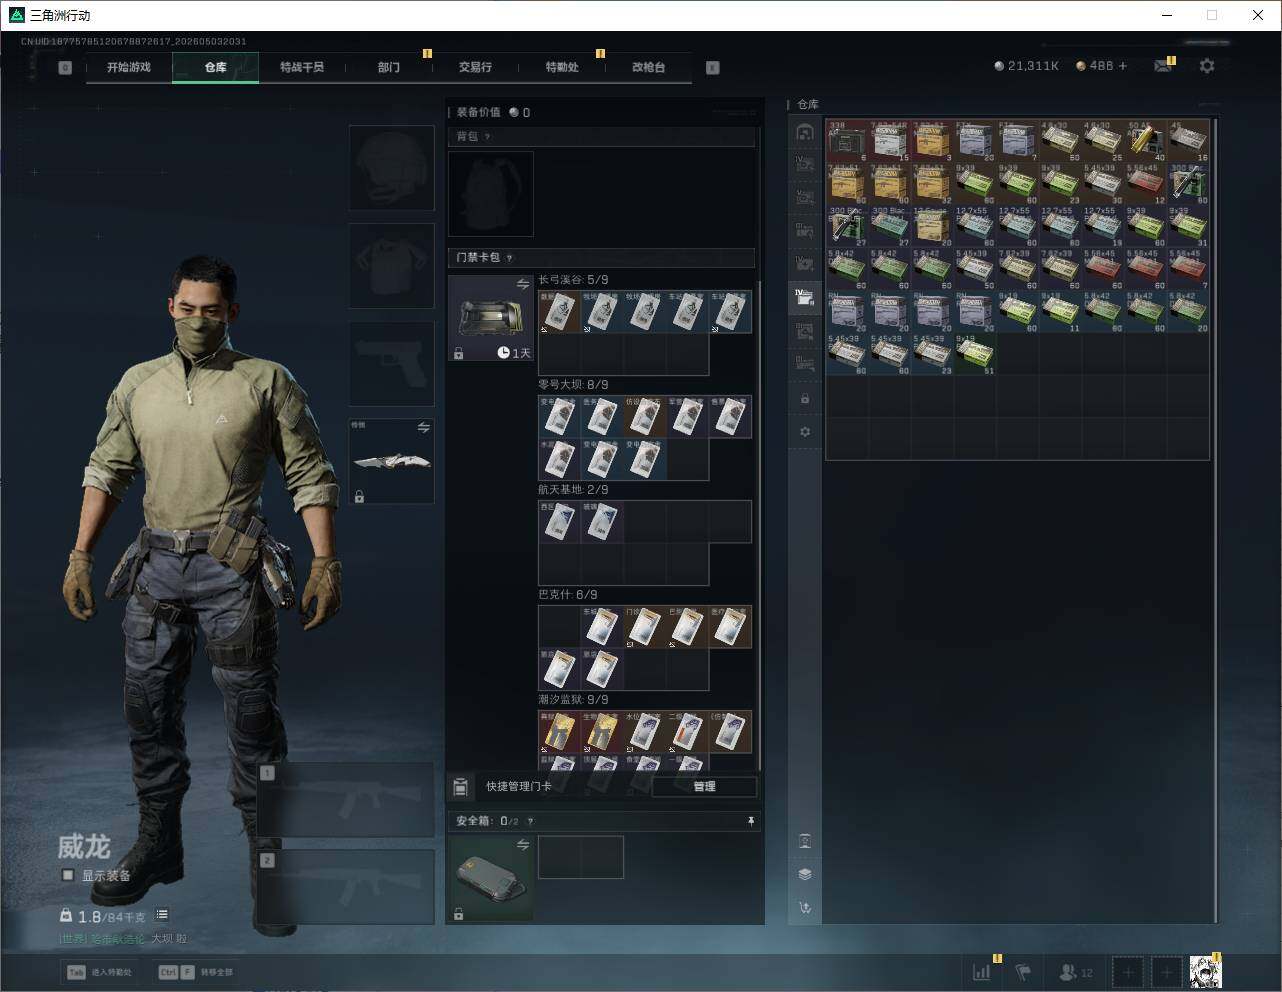Switch to the 改枪台 tab
Image resolution: width=1282 pixels, height=992 pixels.
point(648,68)
